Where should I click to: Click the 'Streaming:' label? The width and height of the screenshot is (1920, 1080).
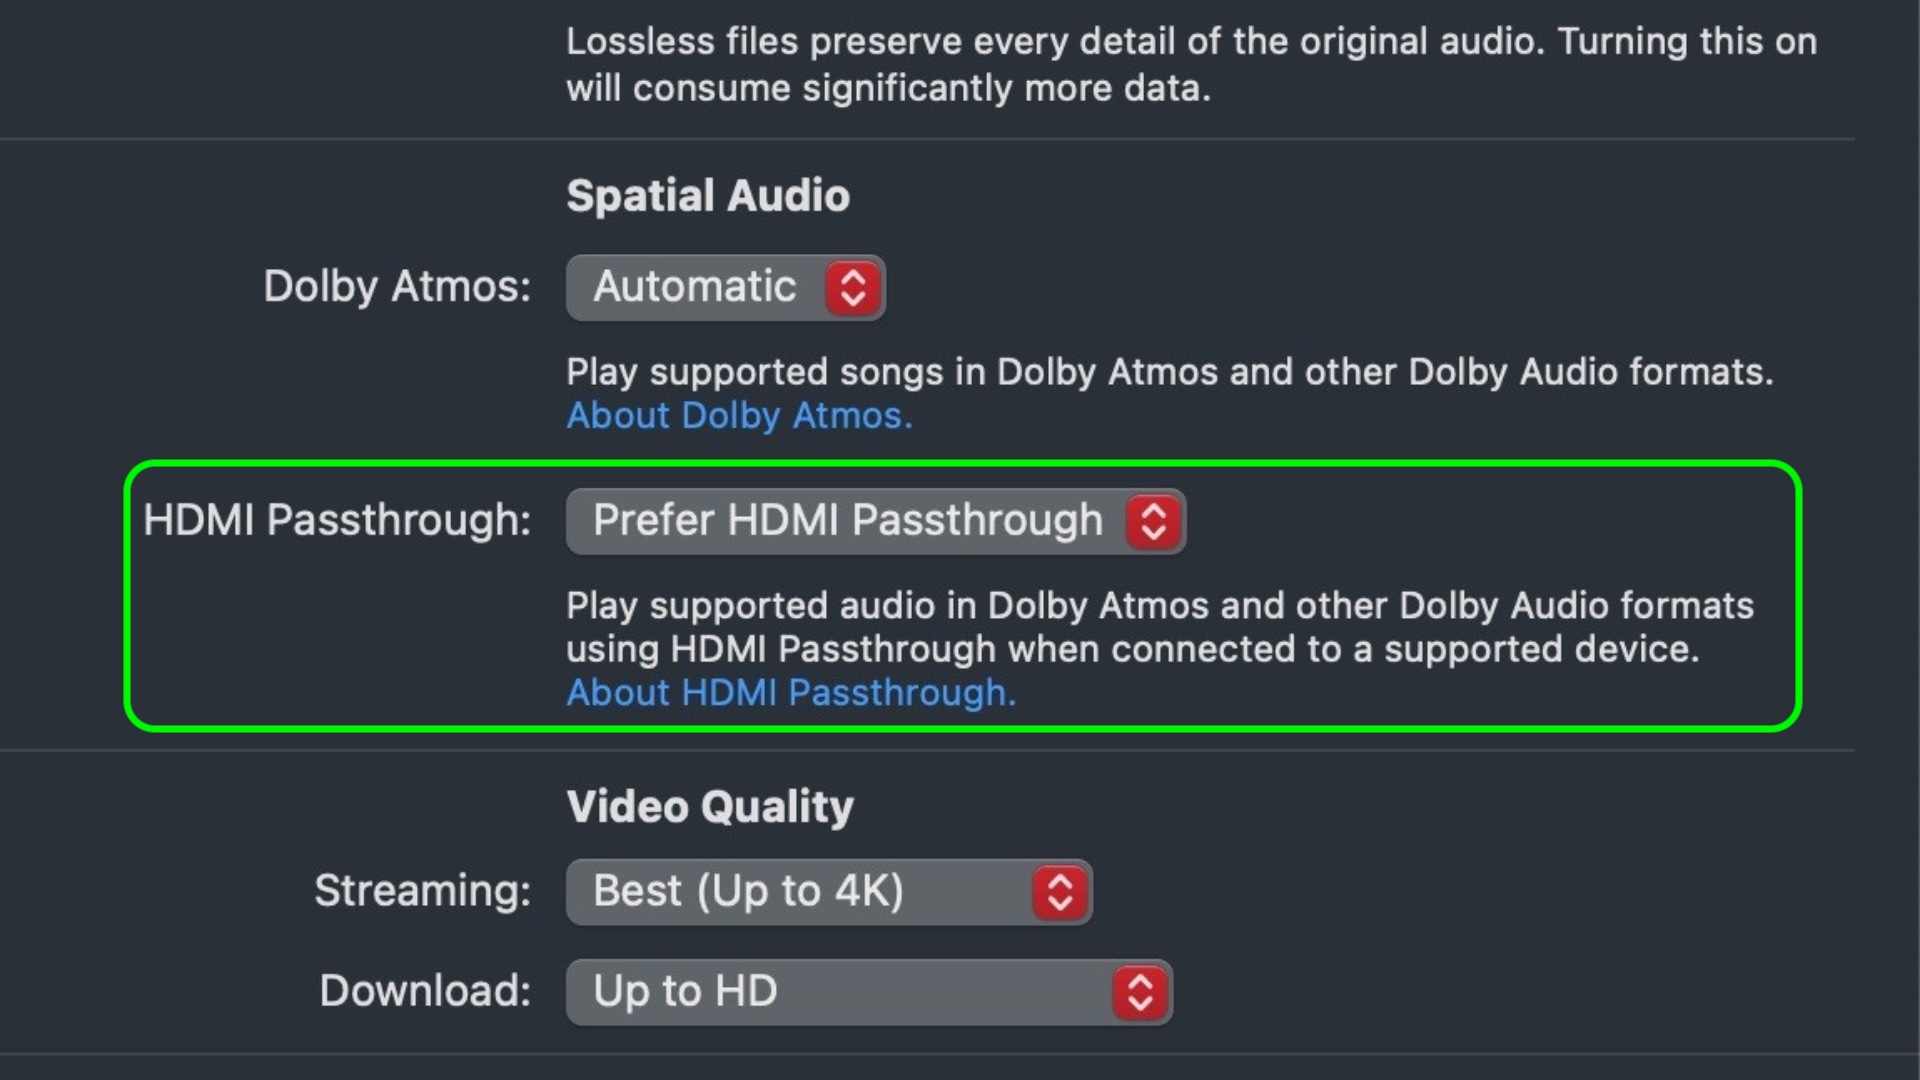pyautogui.click(x=422, y=891)
